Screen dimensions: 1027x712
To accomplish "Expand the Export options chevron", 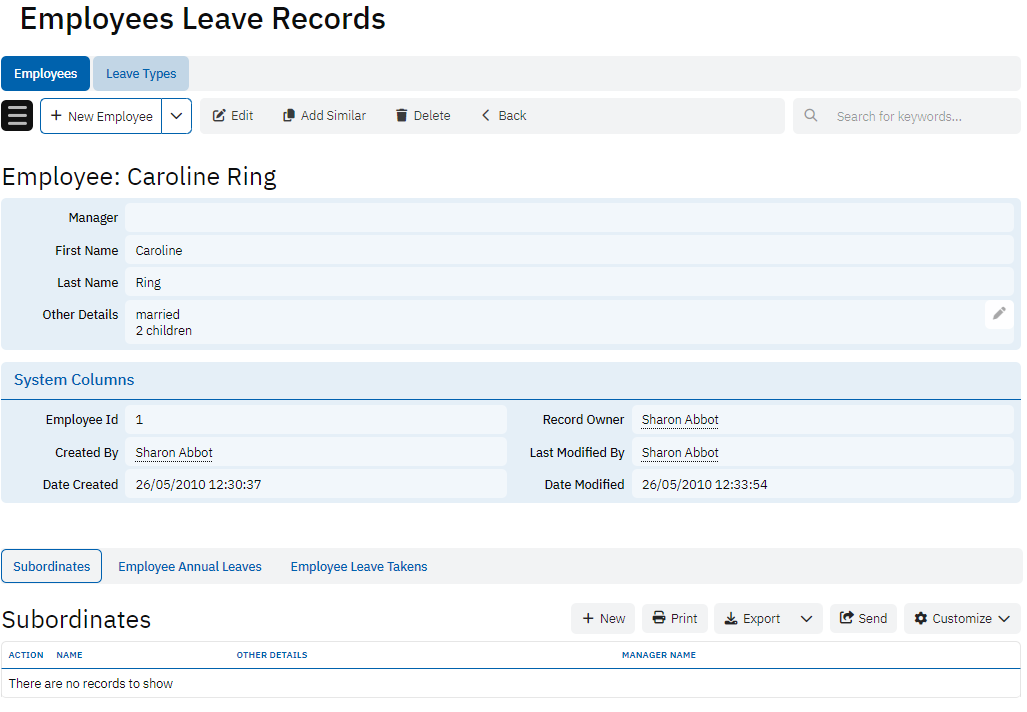I will 807,619.
